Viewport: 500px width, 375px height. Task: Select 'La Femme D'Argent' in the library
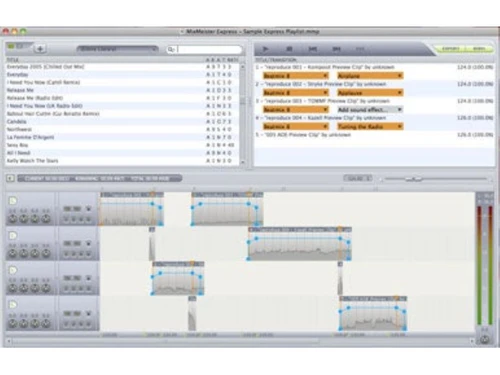click(122, 137)
